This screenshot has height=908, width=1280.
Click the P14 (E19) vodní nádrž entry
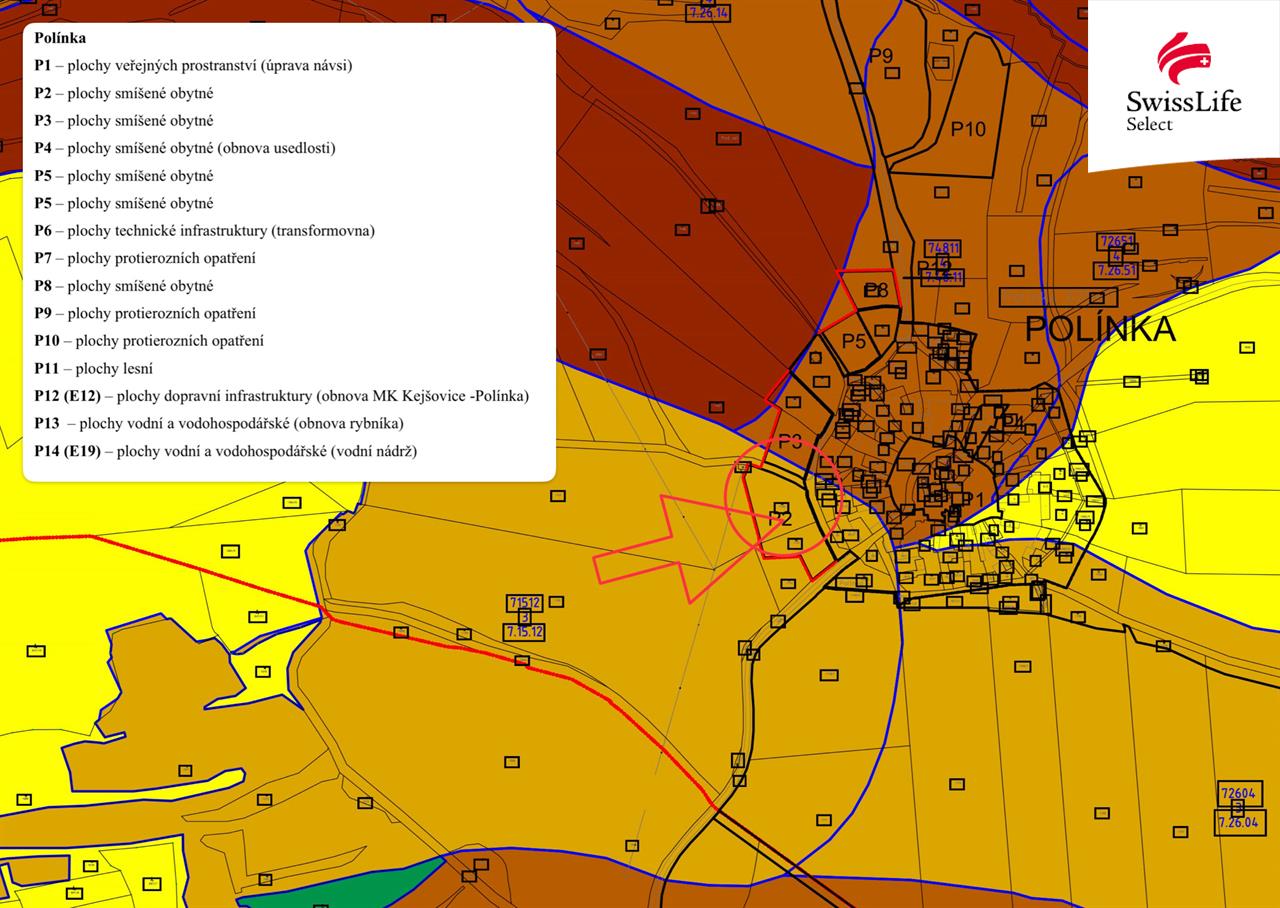click(x=225, y=451)
